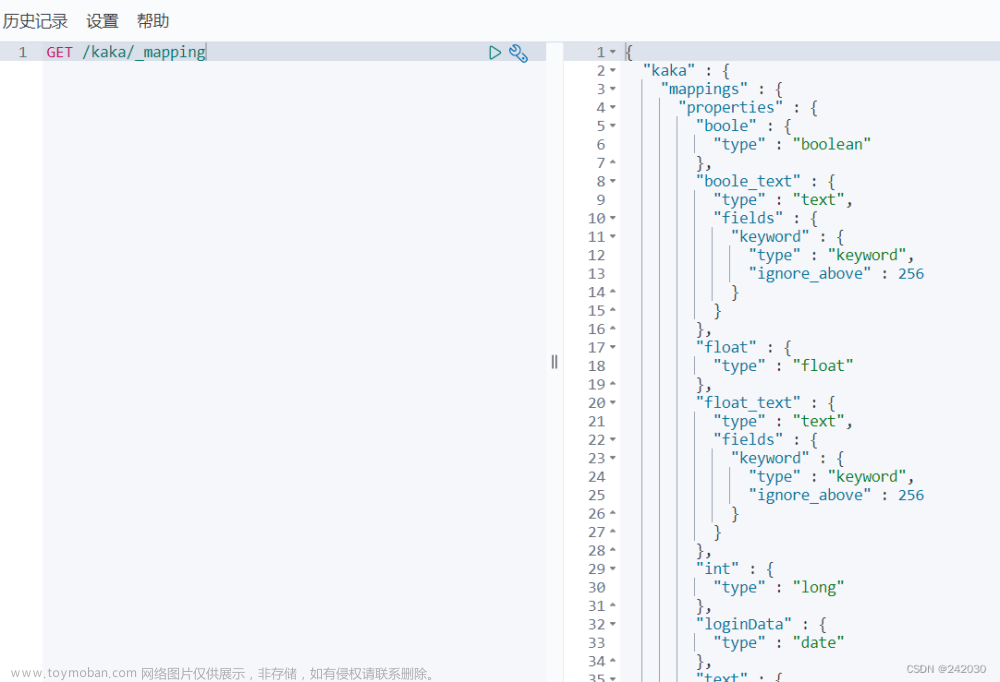The height and width of the screenshot is (682, 1000).
Task: Collapse the "mappings" block at line 3
Action: [x=613, y=89]
